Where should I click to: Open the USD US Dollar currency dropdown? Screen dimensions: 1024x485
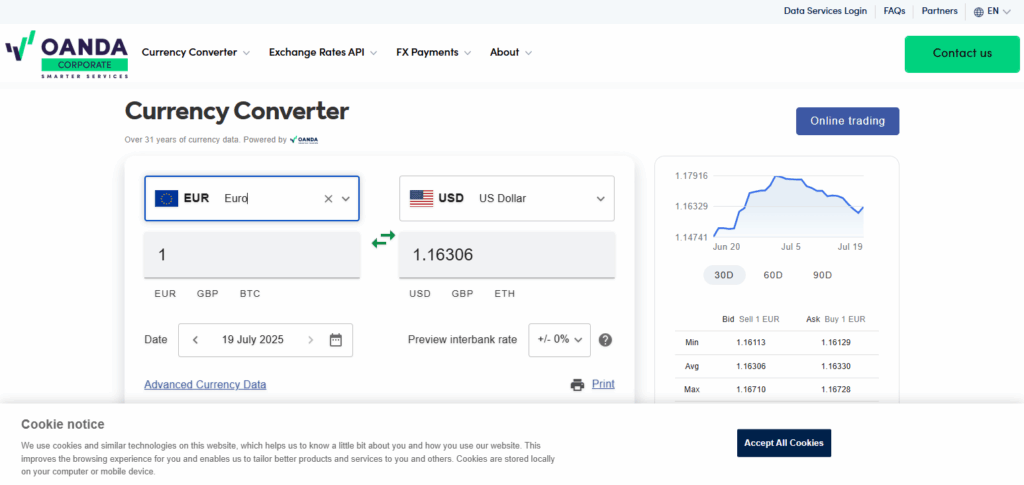tap(507, 198)
